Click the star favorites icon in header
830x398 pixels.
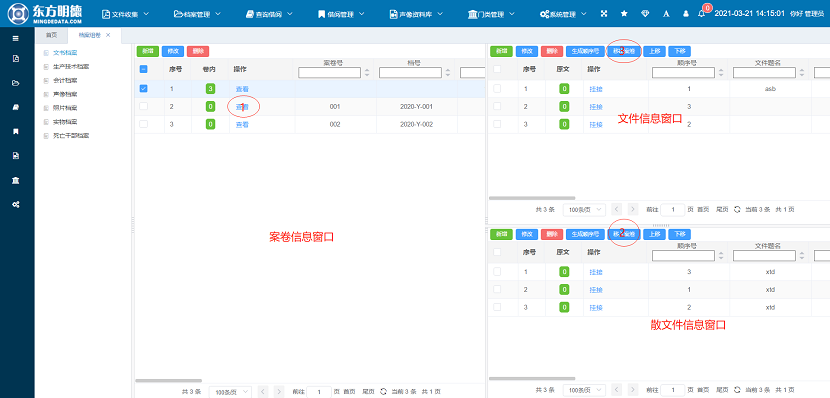(x=624, y=14)
